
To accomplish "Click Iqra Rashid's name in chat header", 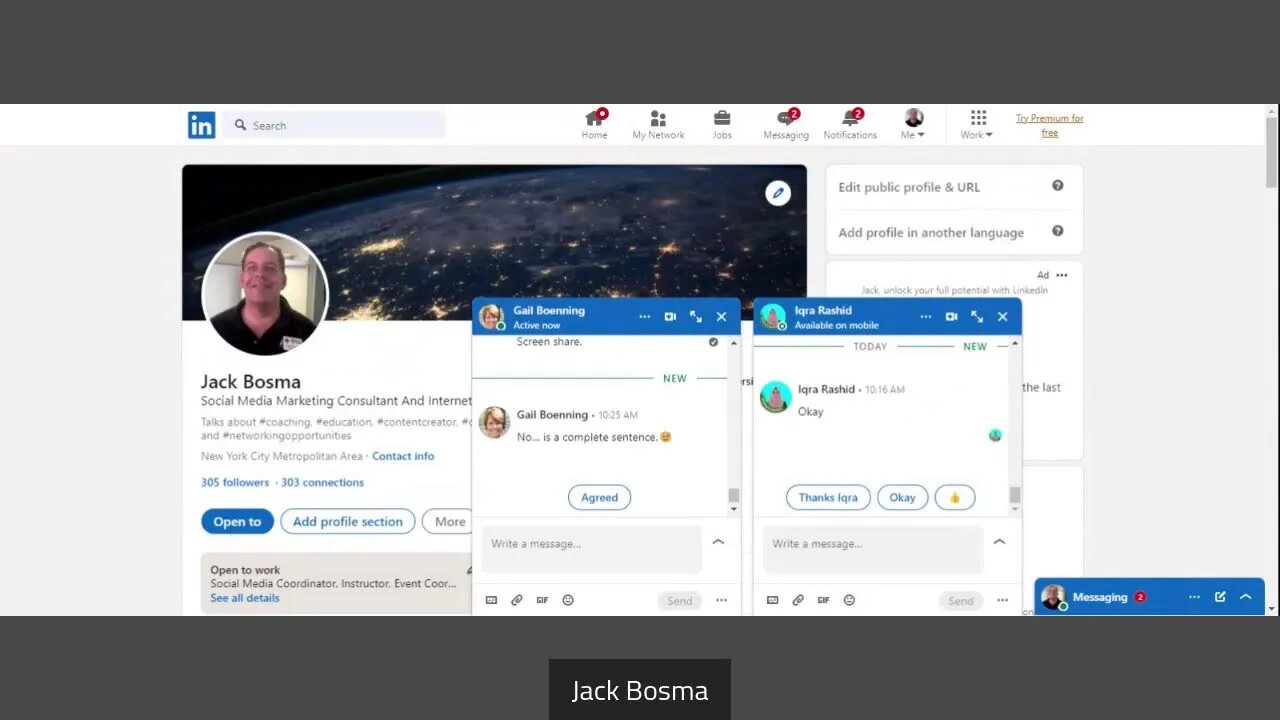I will [823, 310].
